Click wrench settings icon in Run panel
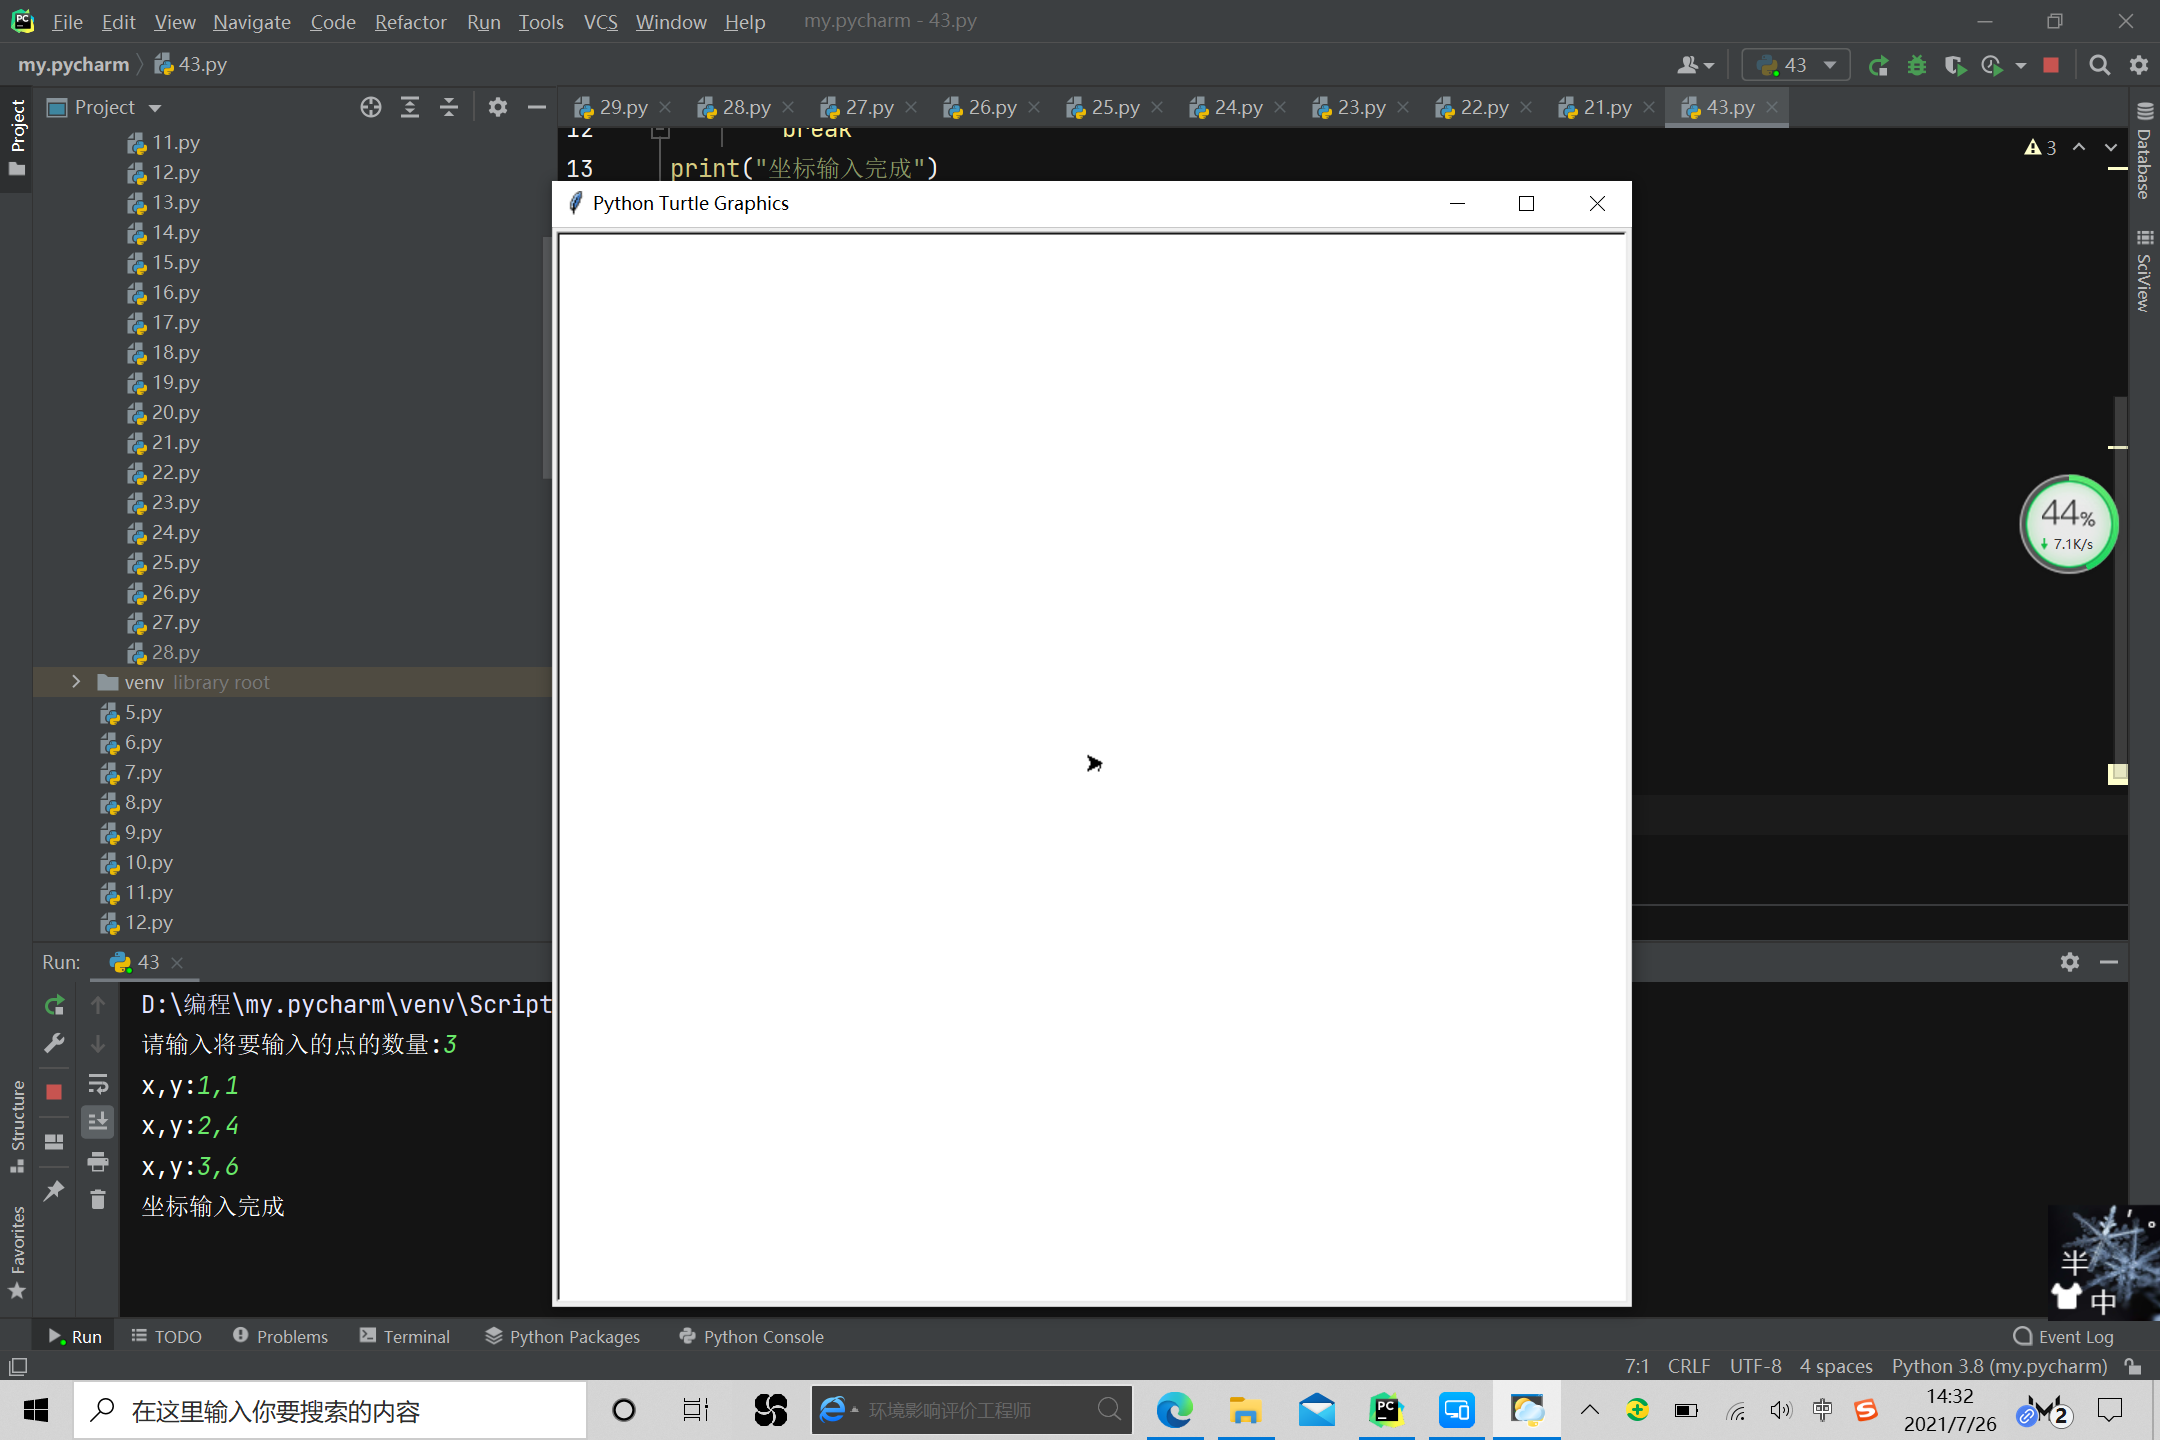 [55, 1043]
